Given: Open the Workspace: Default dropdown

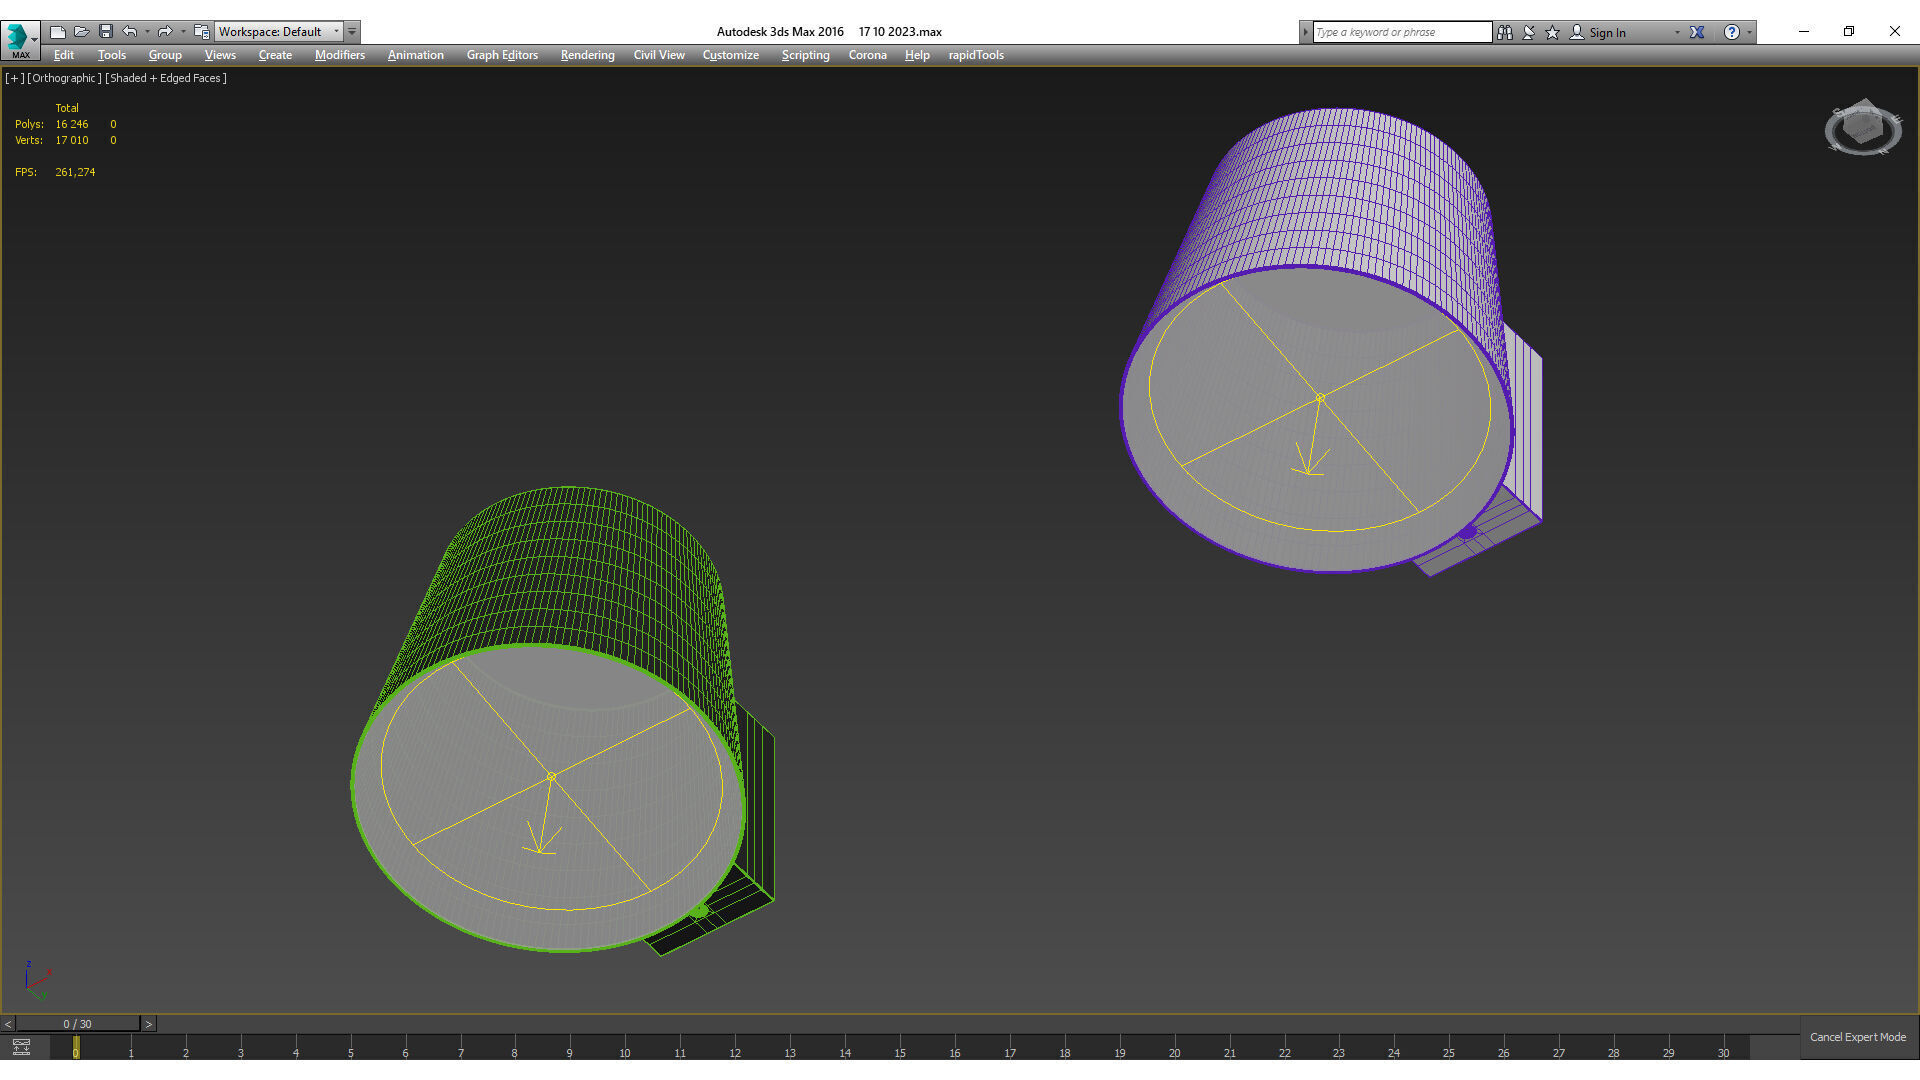Looking at the screenshot, I should click(279, 32).
